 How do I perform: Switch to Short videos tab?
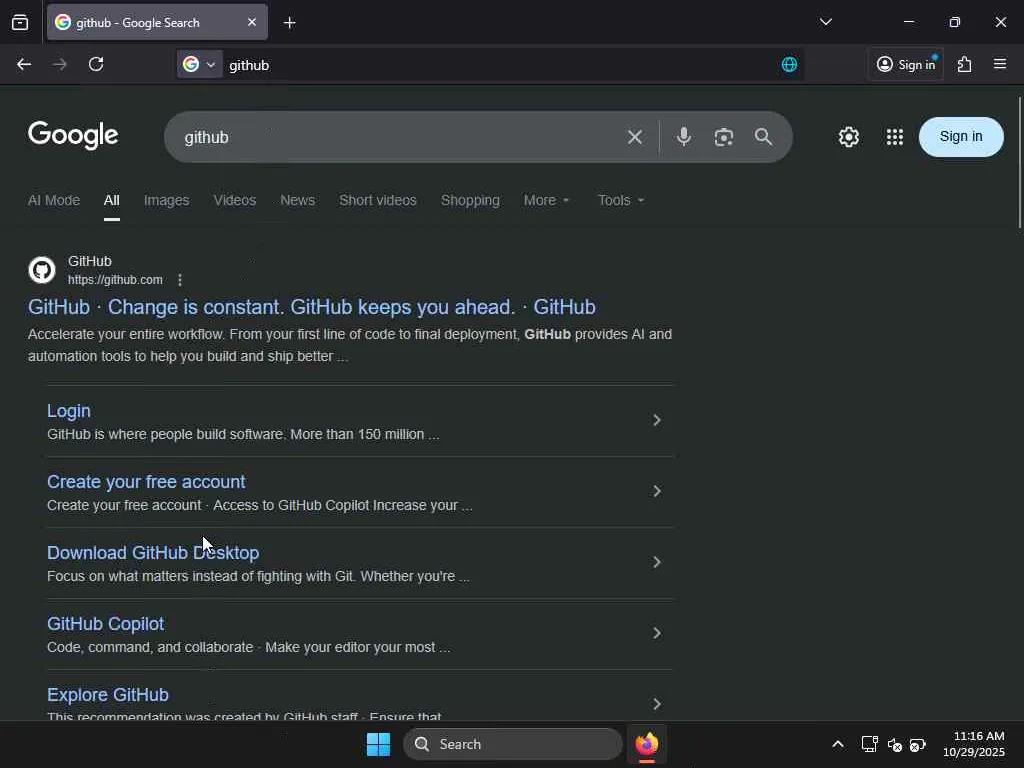[377, 200]
